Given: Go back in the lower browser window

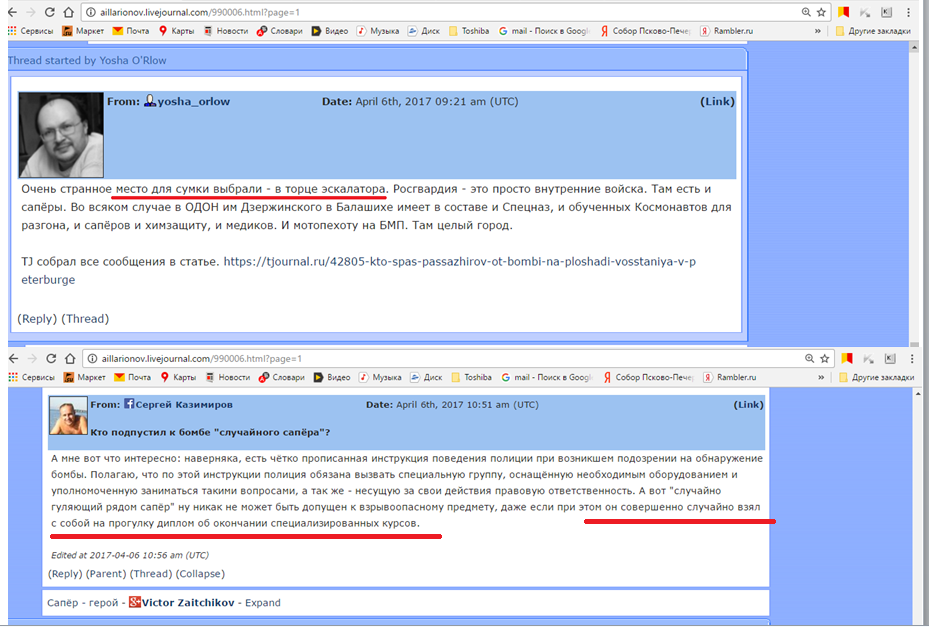Looking at the screenshot, I should tap(14, 359).
